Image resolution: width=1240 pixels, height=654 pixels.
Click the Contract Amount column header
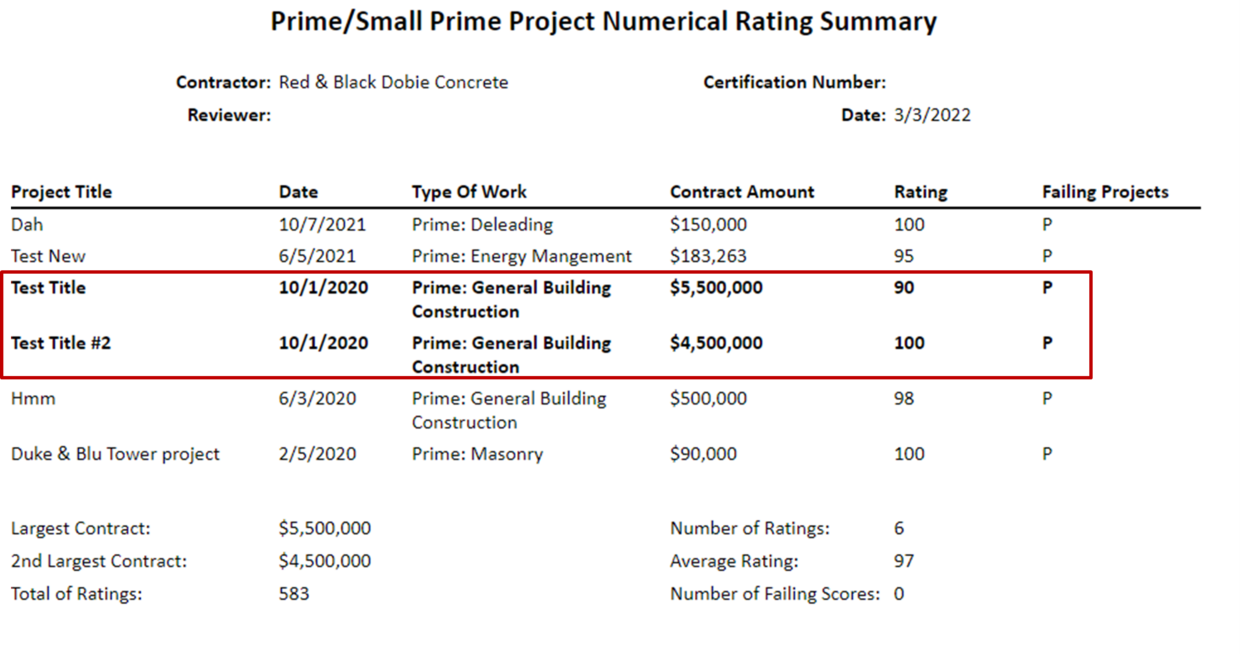[742, 192]
